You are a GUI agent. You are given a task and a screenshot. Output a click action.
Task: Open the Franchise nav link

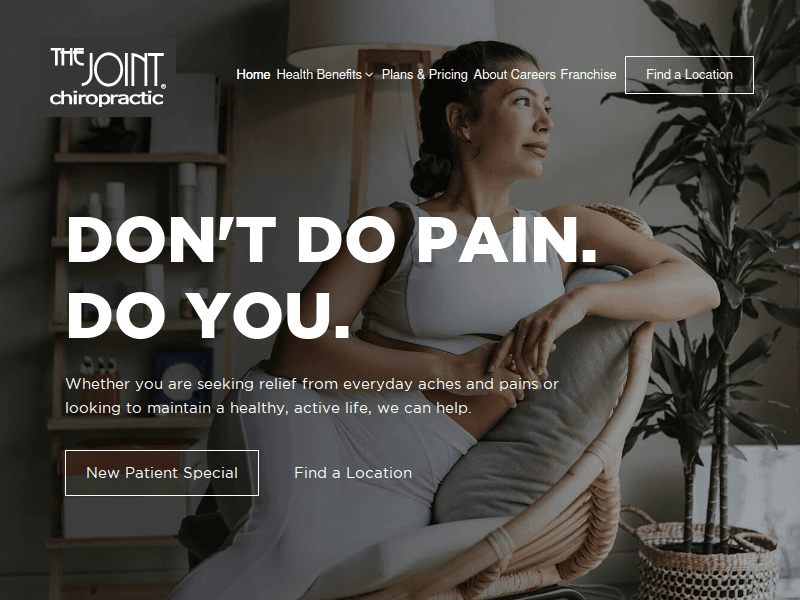(588, 74)
